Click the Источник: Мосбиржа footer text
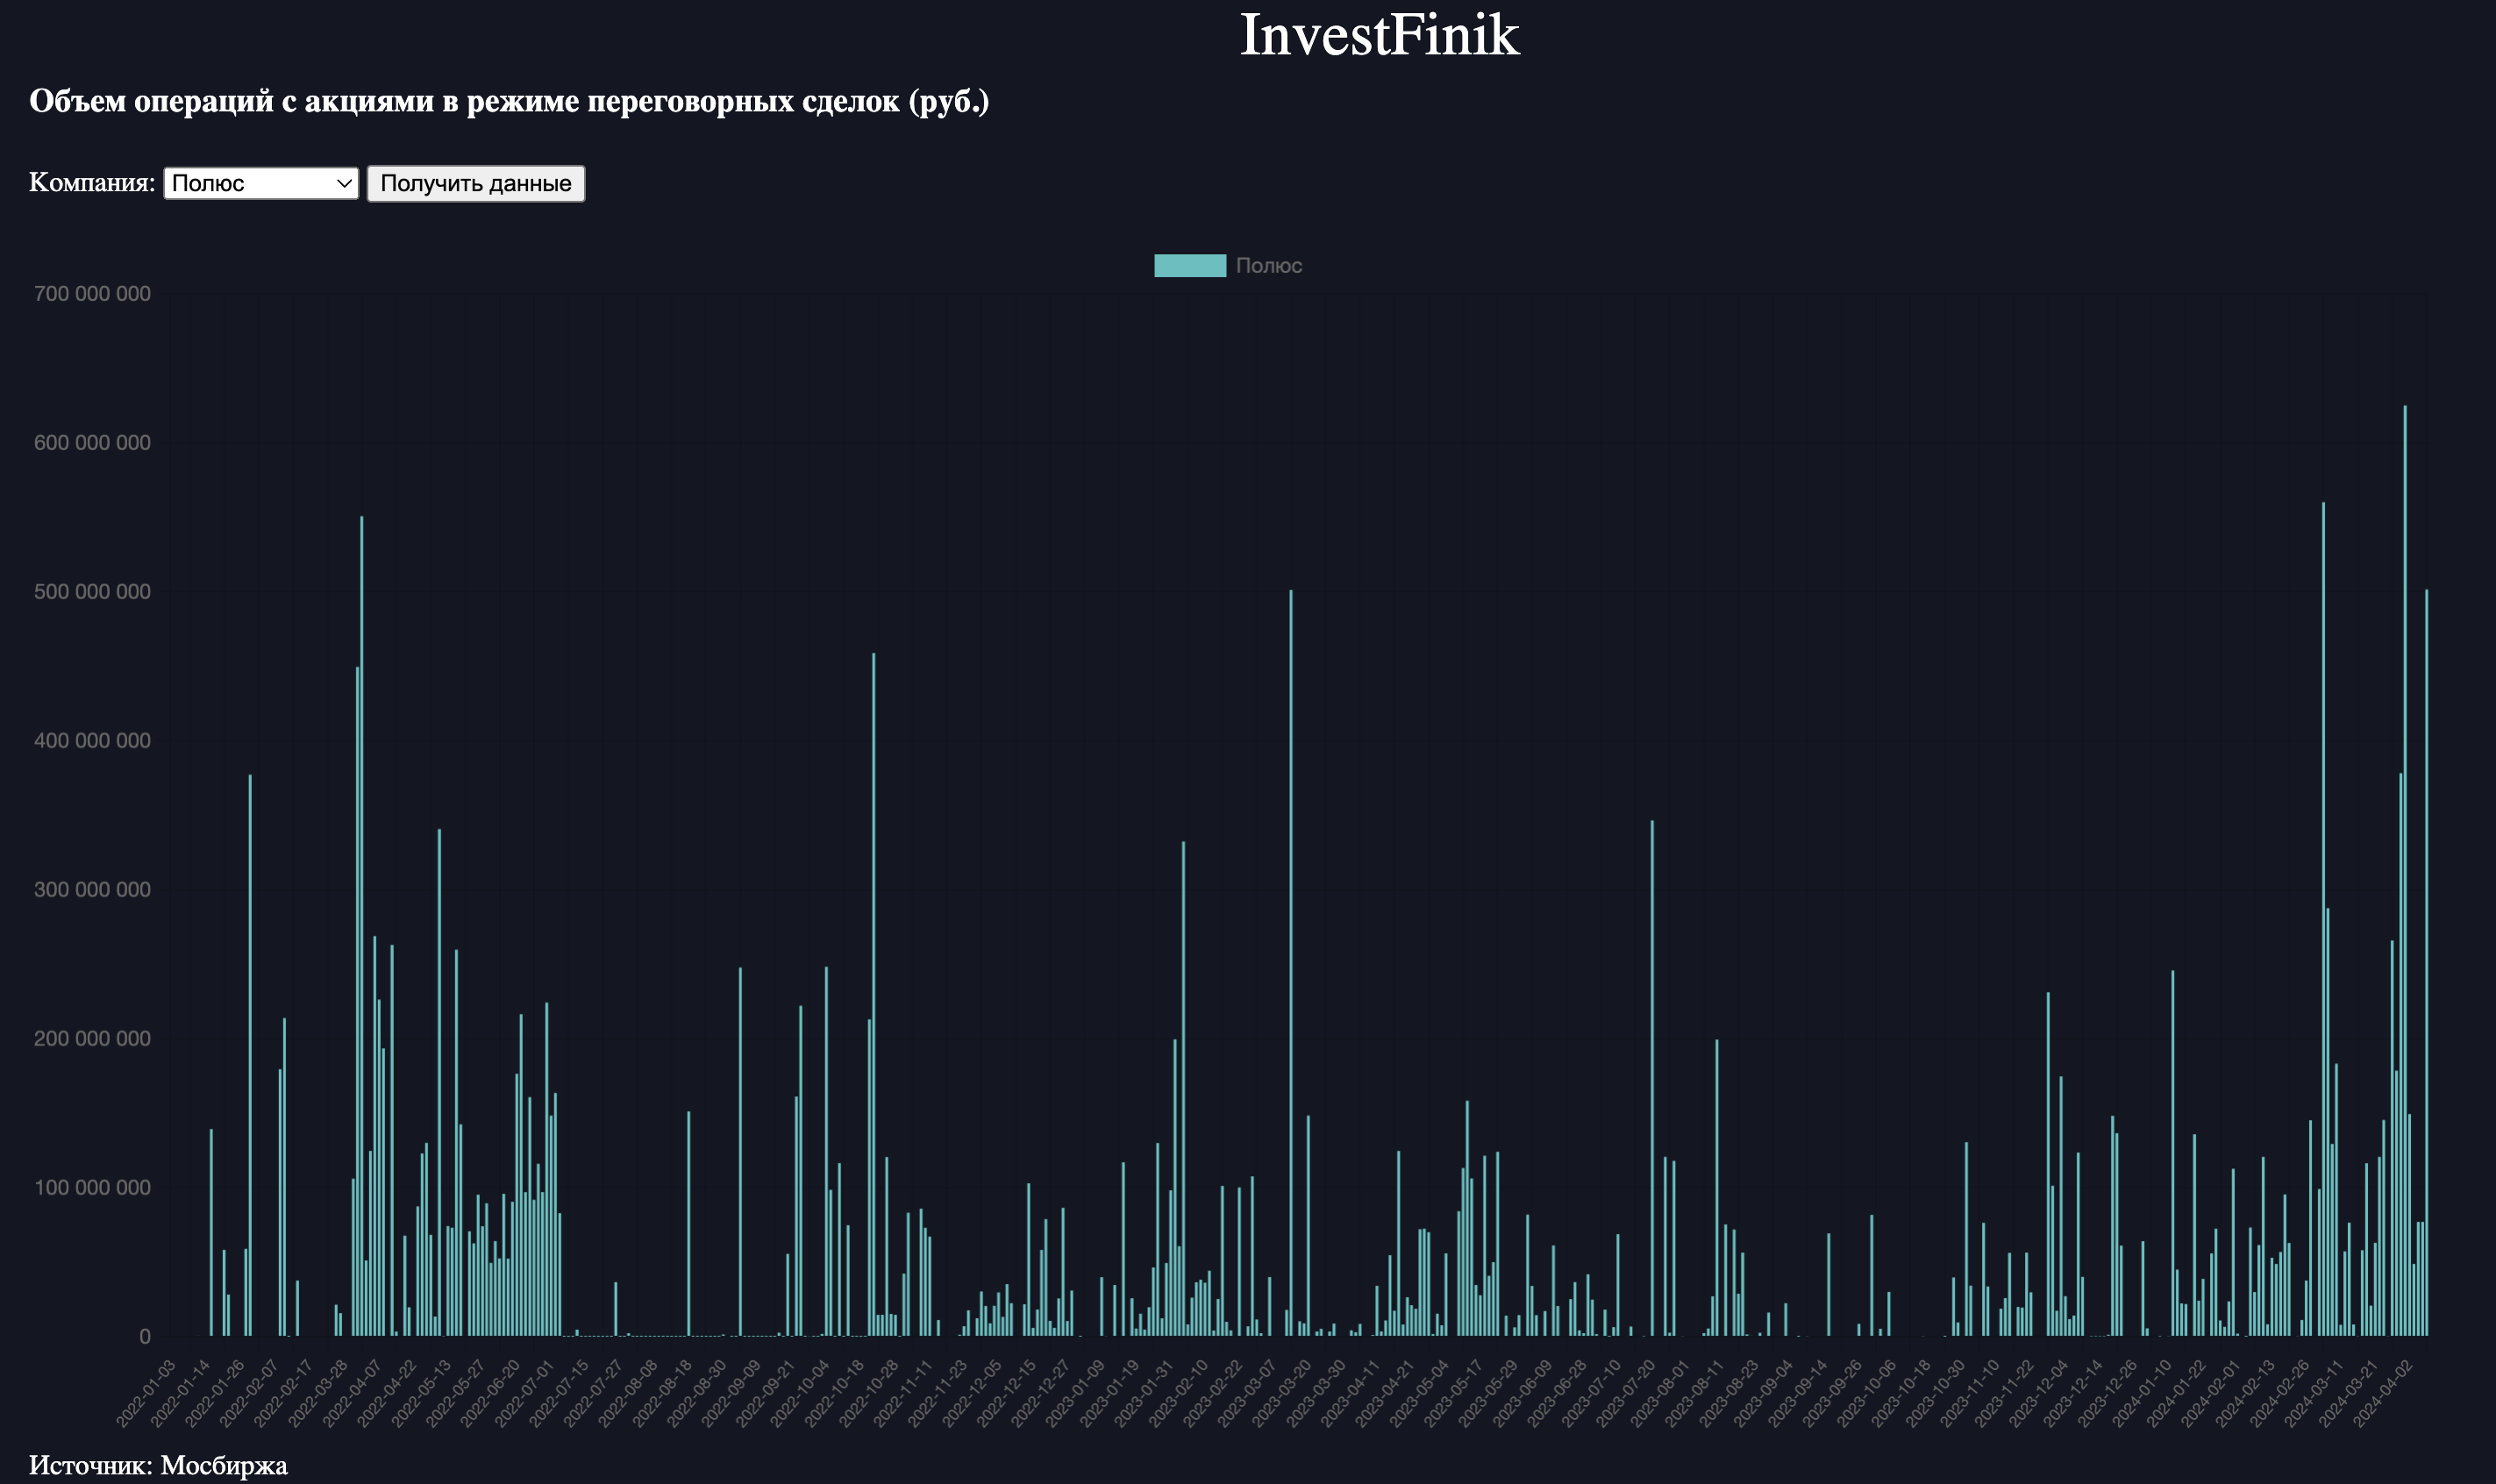 tap(158, 1465)
